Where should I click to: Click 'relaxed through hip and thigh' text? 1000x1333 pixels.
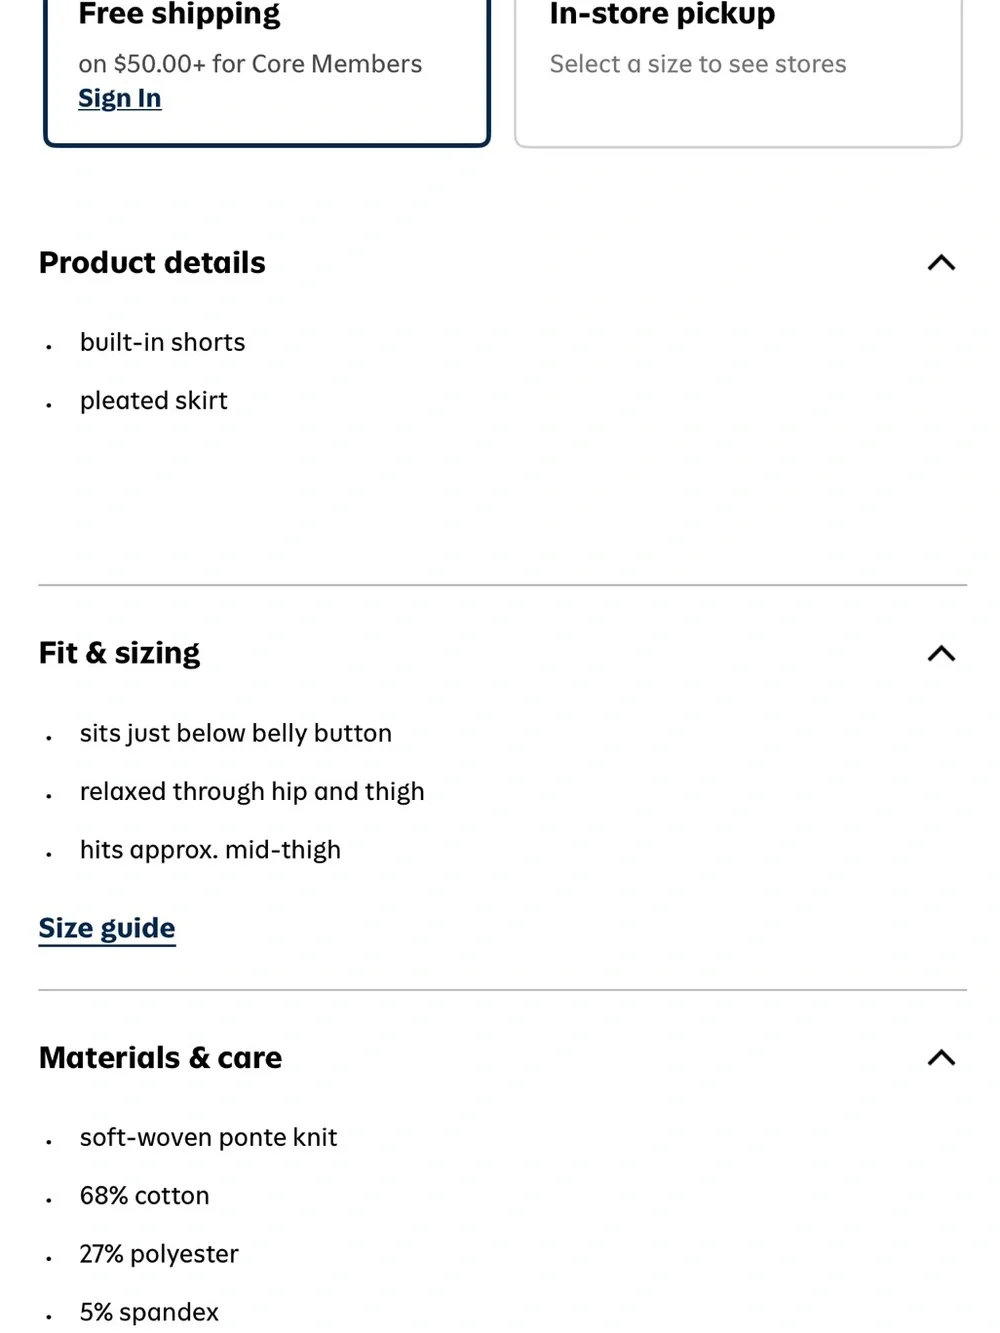(x=252, y=791)
